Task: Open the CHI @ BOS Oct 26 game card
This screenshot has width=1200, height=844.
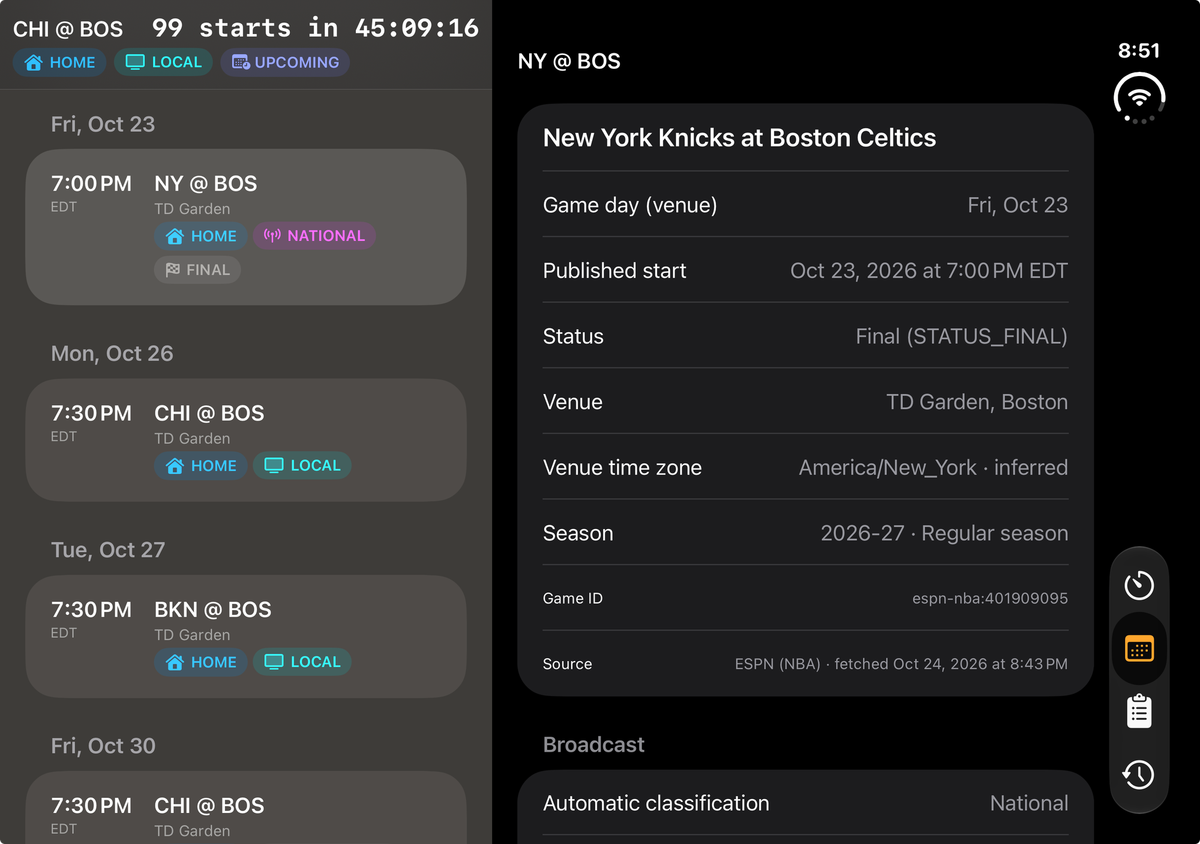Action: tap(246, 440)
